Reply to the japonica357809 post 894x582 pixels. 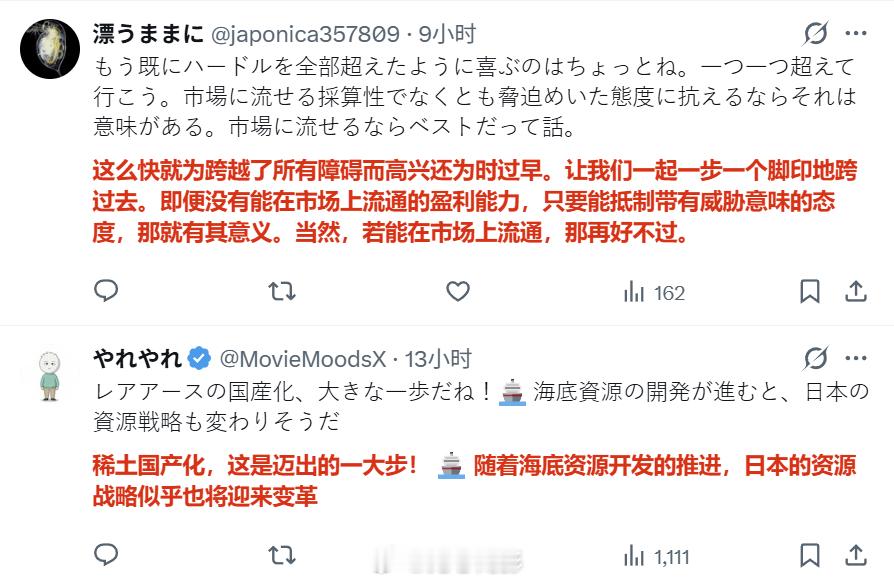coord(105,291)
